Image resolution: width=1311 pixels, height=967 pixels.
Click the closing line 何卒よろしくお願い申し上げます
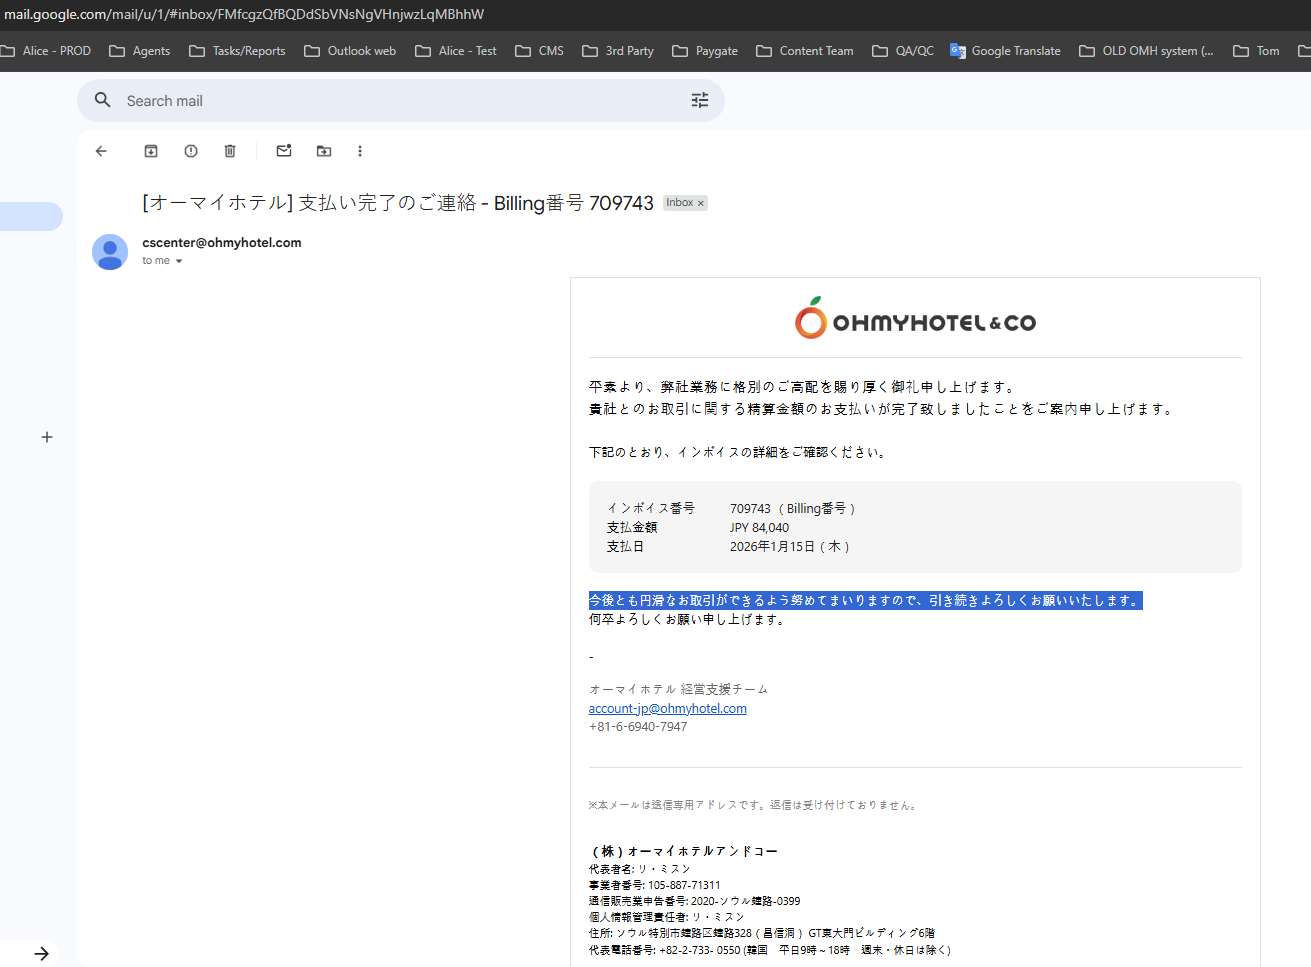pyautogui.click(x=688, y=619)
